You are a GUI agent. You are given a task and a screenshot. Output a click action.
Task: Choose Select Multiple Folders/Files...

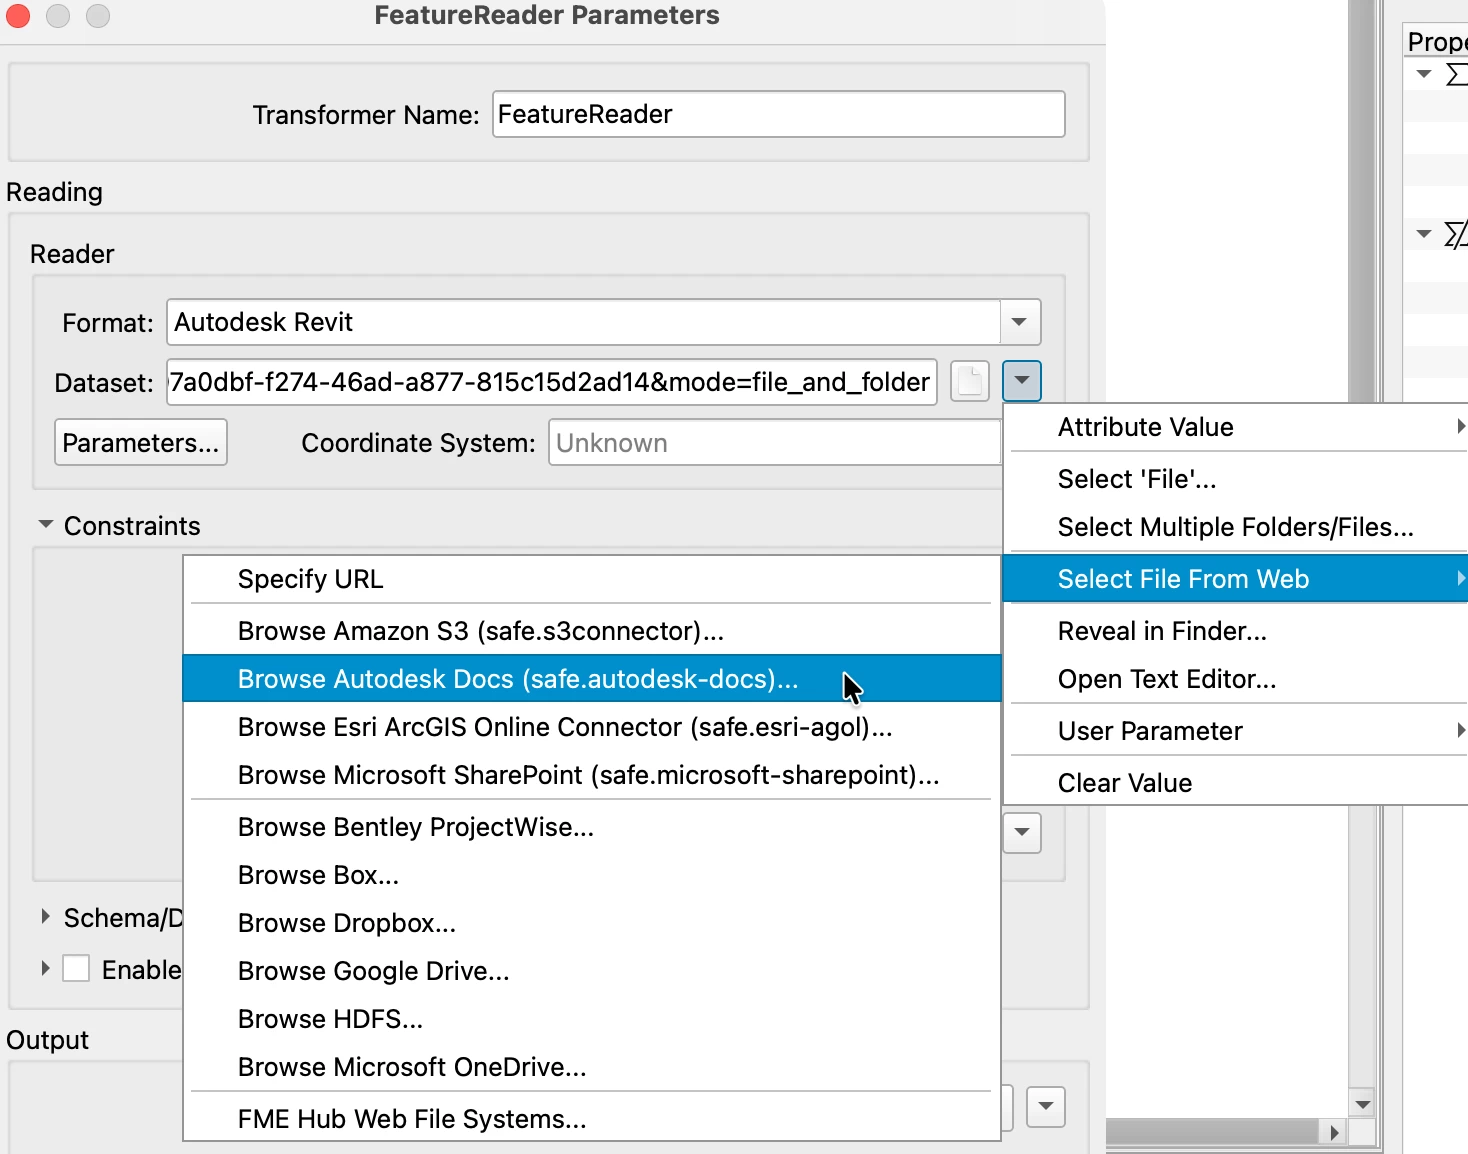point(1236,527)
